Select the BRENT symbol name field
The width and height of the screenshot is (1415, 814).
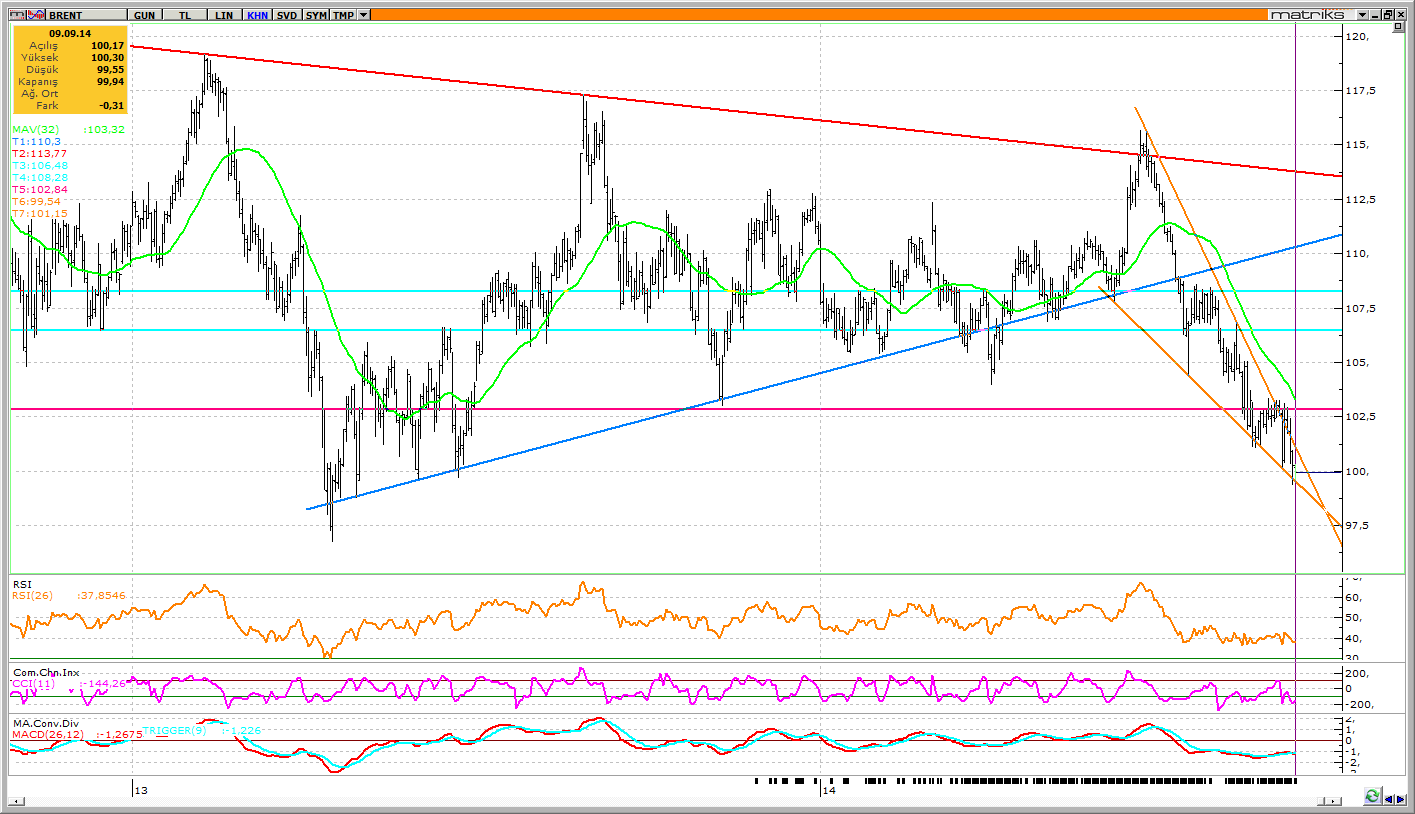[86, 15]
